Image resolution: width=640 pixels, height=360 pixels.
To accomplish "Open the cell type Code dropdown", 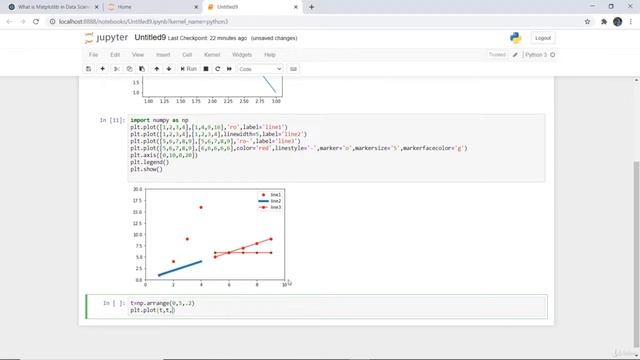I will click(x=260, y=69).
